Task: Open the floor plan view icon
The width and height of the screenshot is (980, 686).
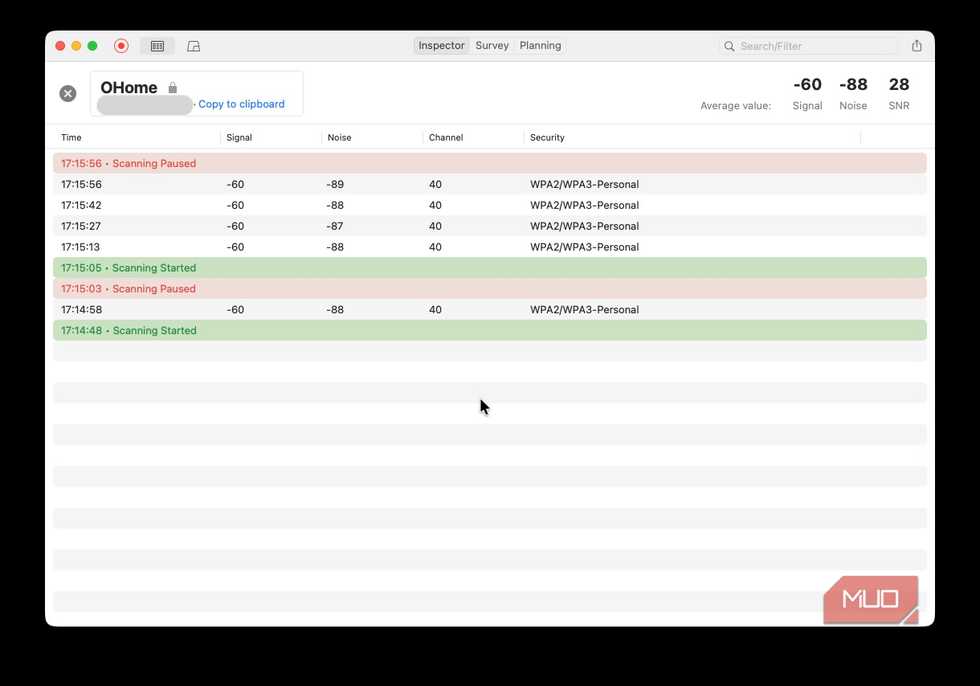Action: [194, 46]
